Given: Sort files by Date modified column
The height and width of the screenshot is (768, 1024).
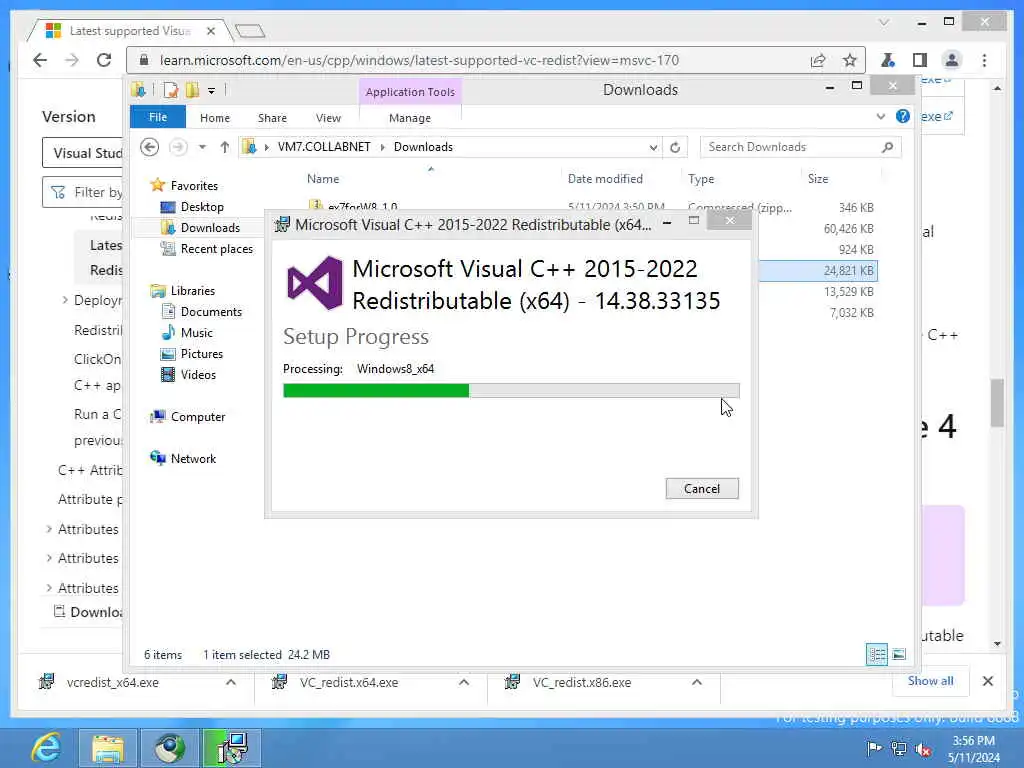Looking at the screenshot, I should 605,179.
